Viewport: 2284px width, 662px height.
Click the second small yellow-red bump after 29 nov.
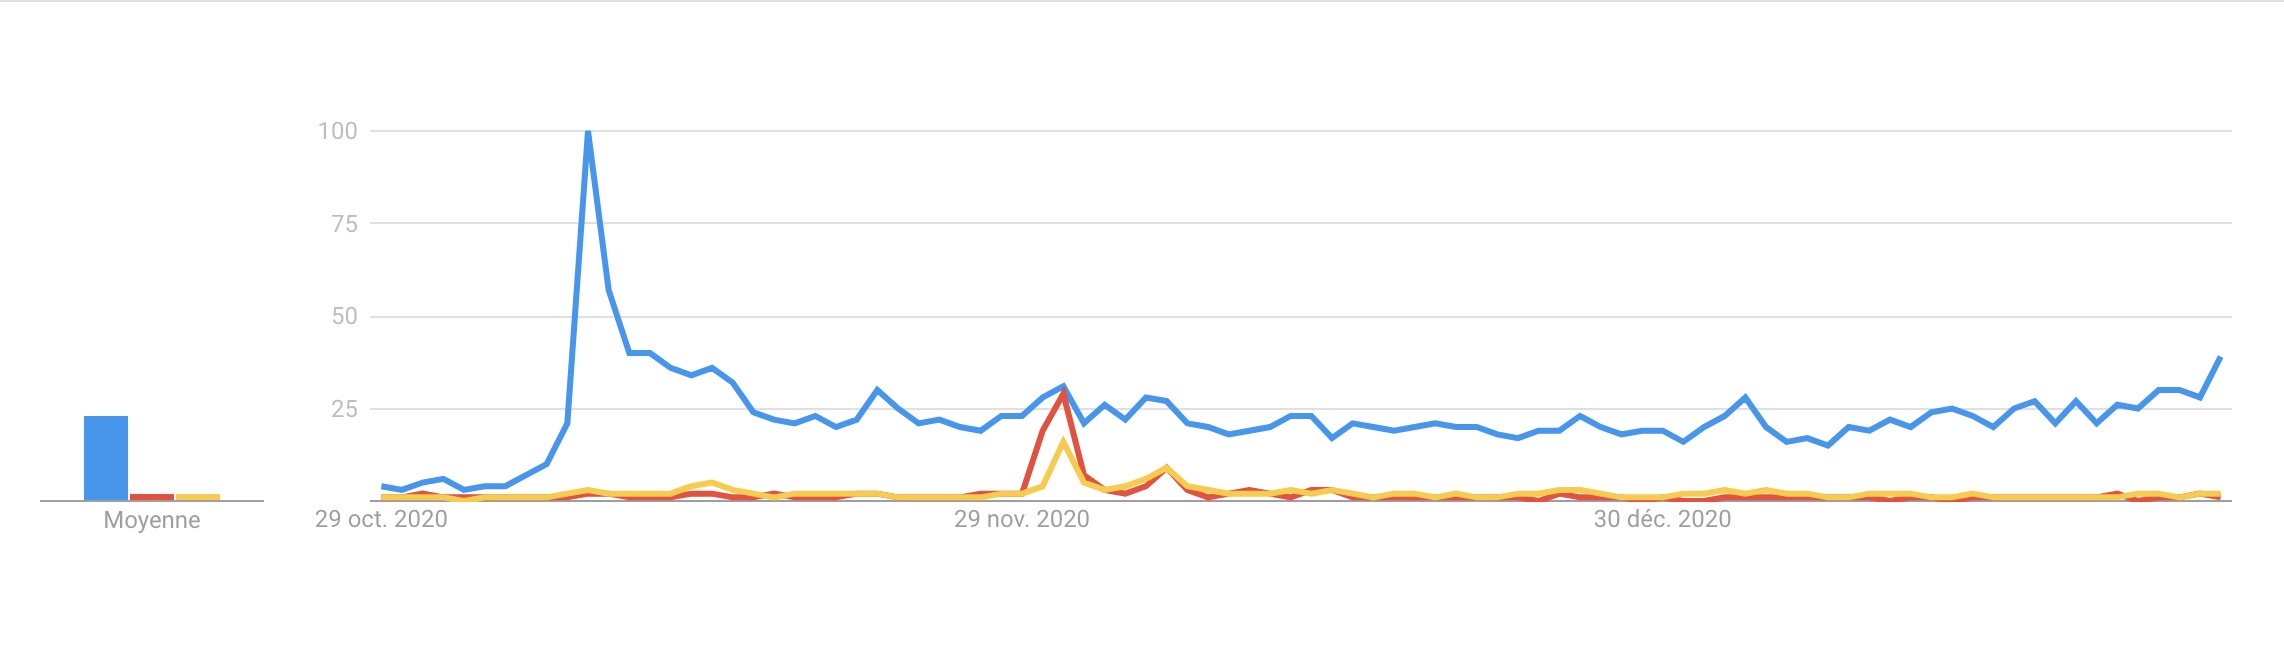pos(1166,467)
